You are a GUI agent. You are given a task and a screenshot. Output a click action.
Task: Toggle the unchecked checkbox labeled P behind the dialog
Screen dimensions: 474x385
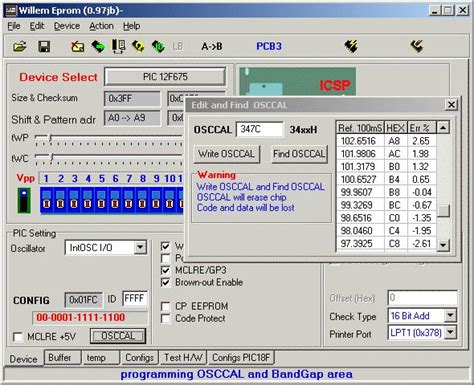(165, 258)
